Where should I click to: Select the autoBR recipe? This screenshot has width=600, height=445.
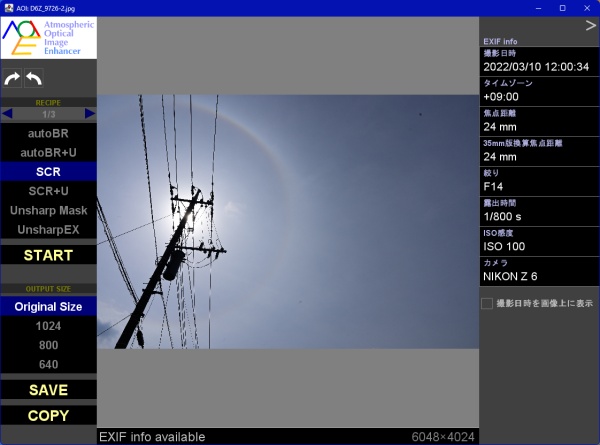coord(48,133)
